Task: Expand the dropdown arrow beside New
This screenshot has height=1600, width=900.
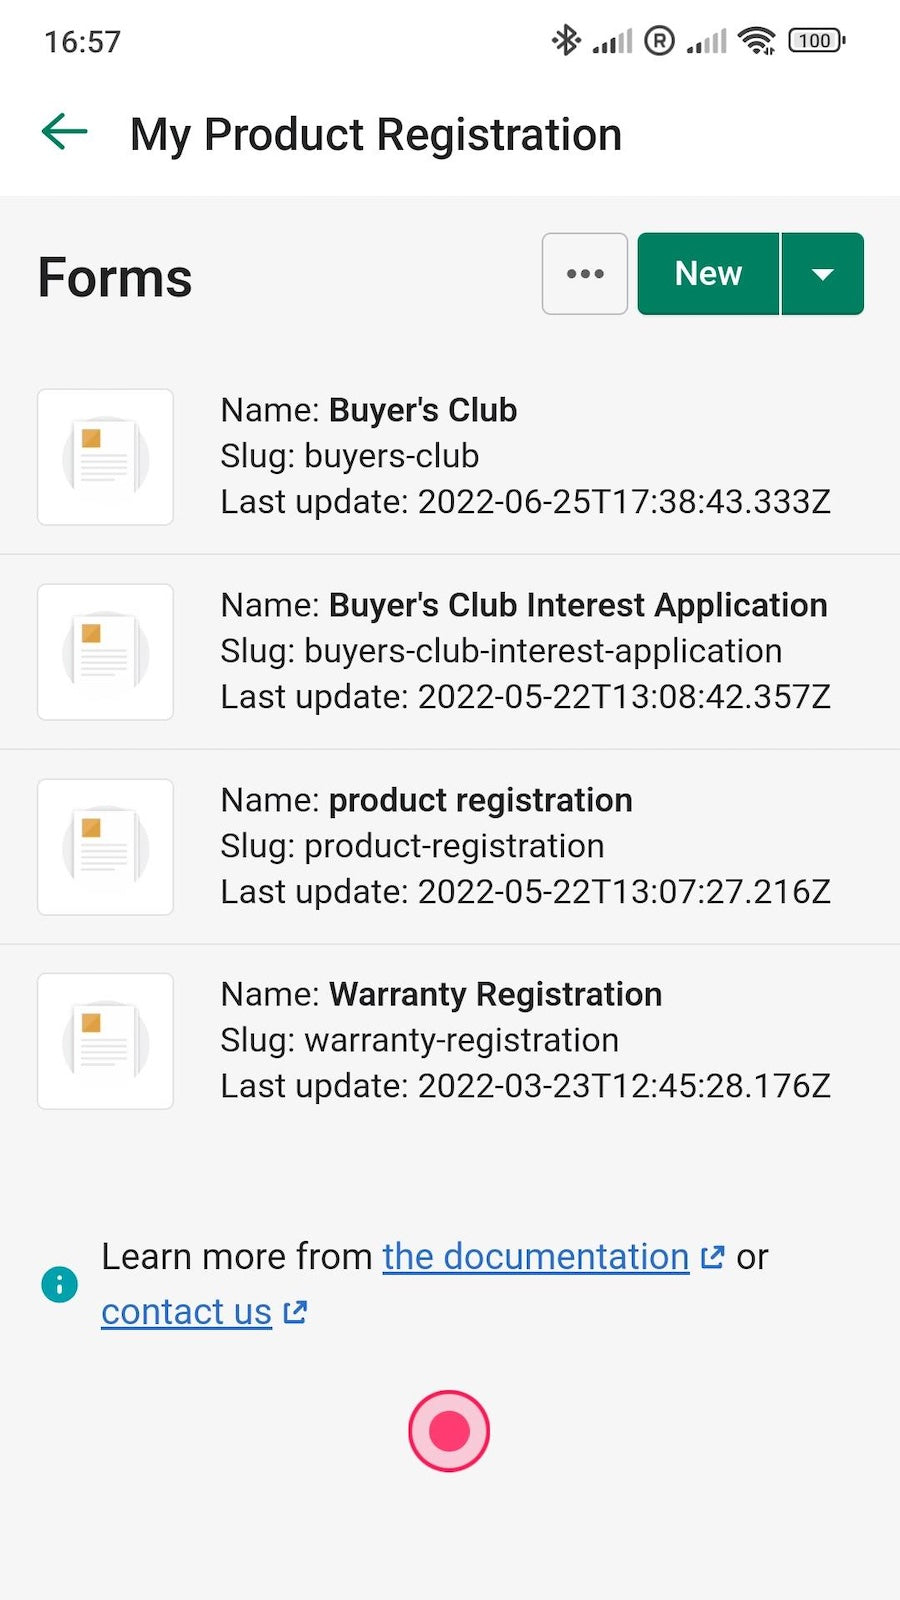Action: click(822, 274)
